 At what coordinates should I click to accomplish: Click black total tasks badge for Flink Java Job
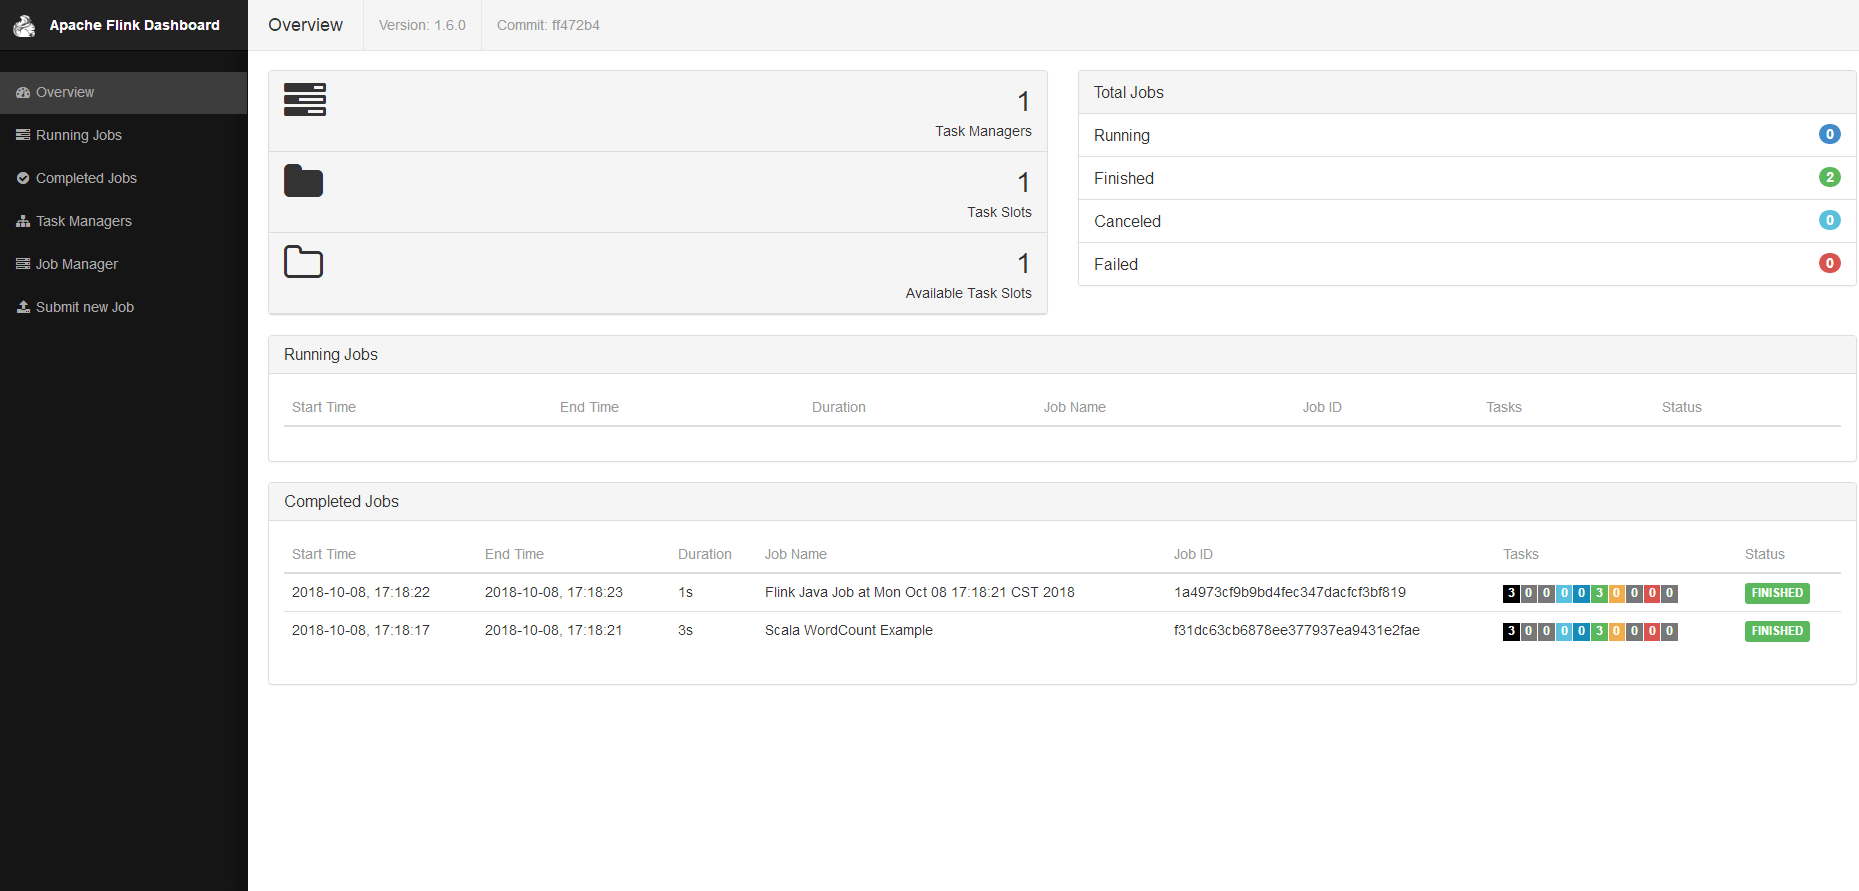coord(1511,593)
